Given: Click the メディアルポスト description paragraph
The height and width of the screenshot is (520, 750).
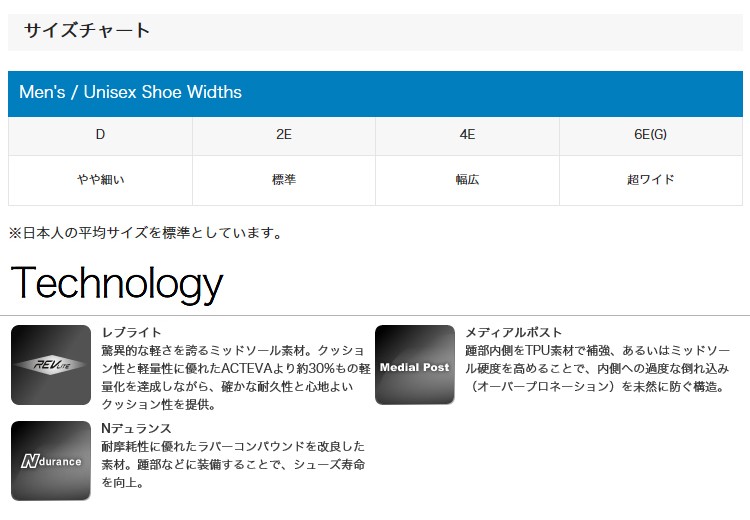Looking at the screenshot, I should point(597,368).
